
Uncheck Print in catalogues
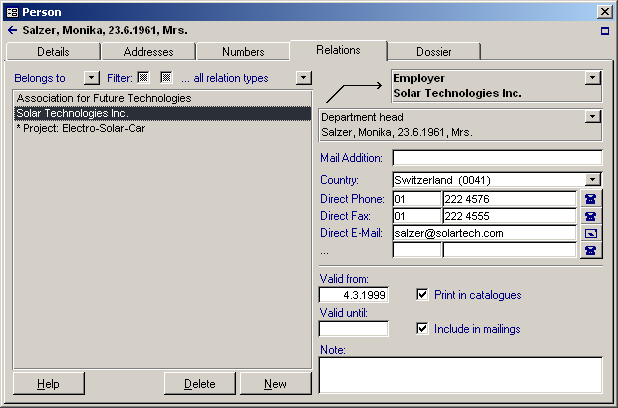click(422, 295)
